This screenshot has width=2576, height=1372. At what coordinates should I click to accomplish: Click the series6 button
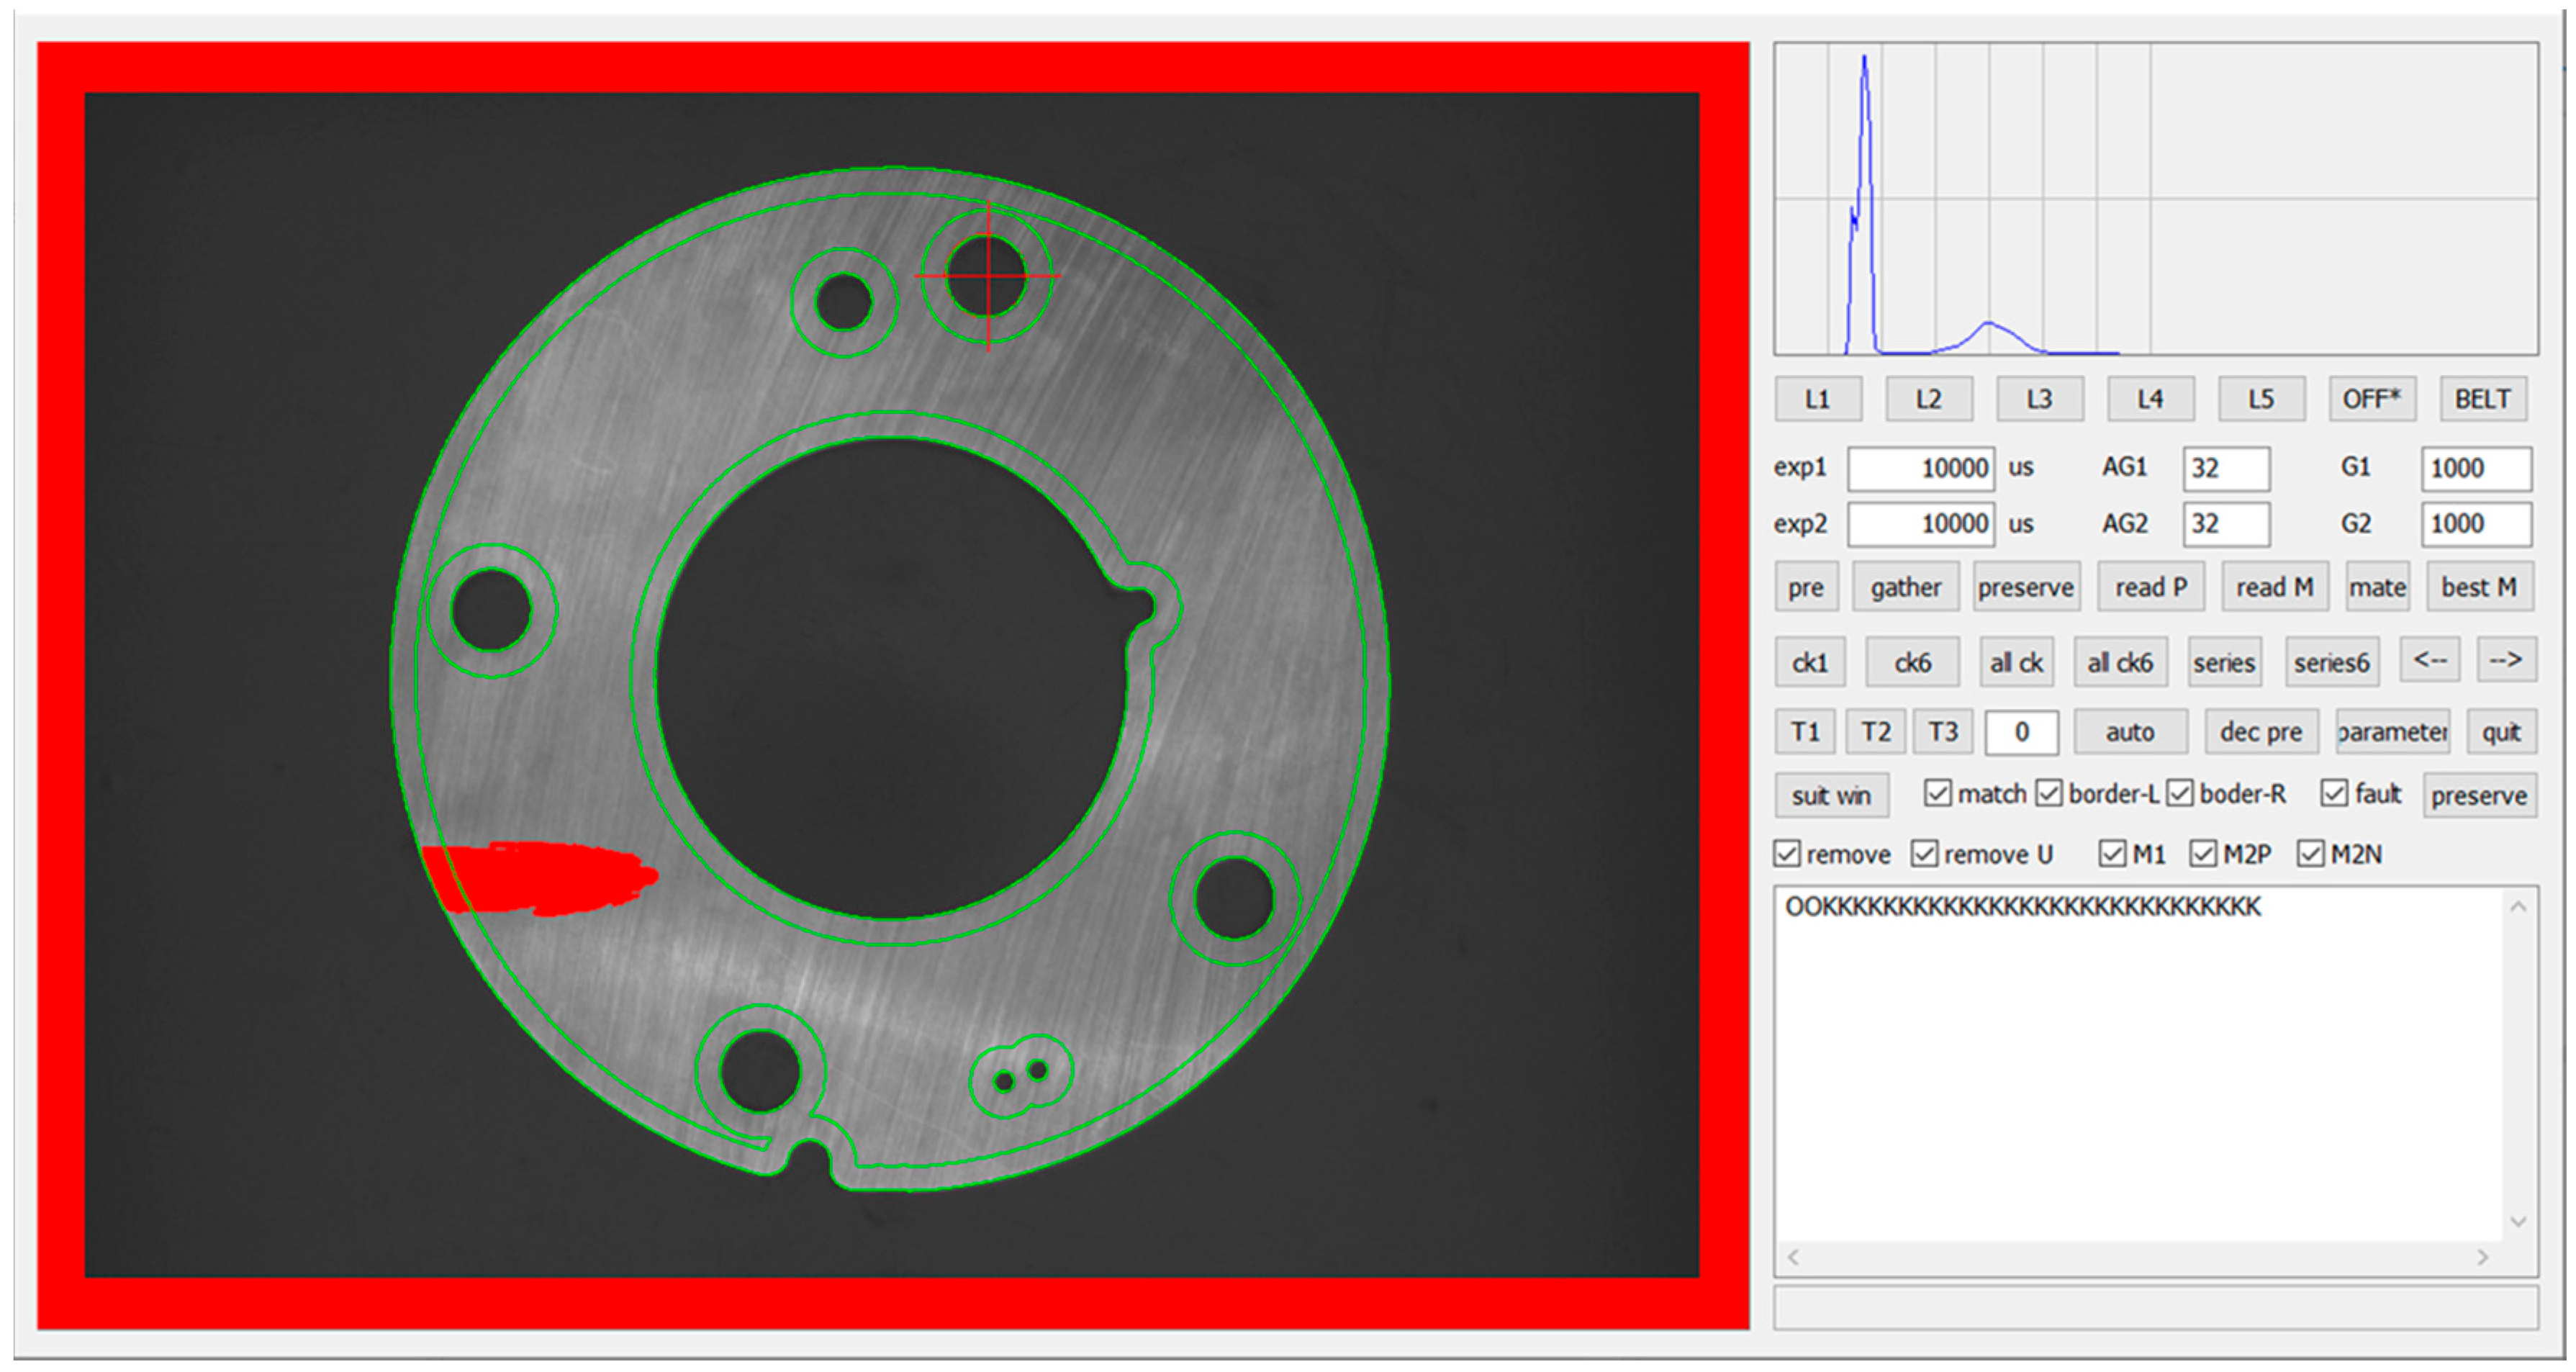tap(2331, 661)
